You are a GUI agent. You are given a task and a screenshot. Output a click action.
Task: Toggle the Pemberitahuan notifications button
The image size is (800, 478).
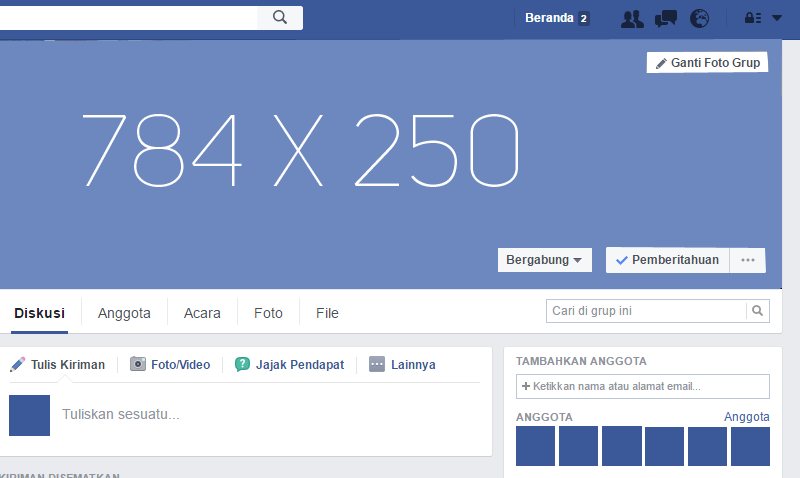pos(667,260)
